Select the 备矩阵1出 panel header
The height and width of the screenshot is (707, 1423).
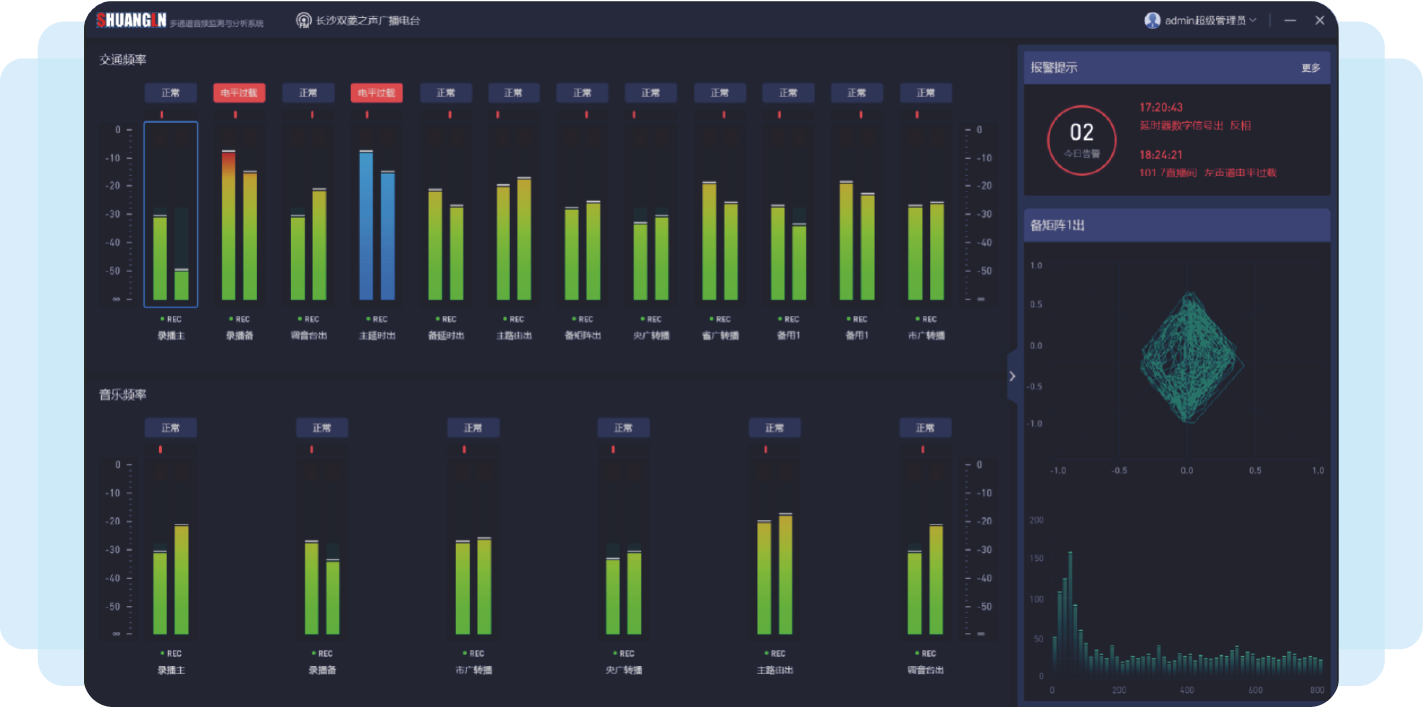point(1176,225)
